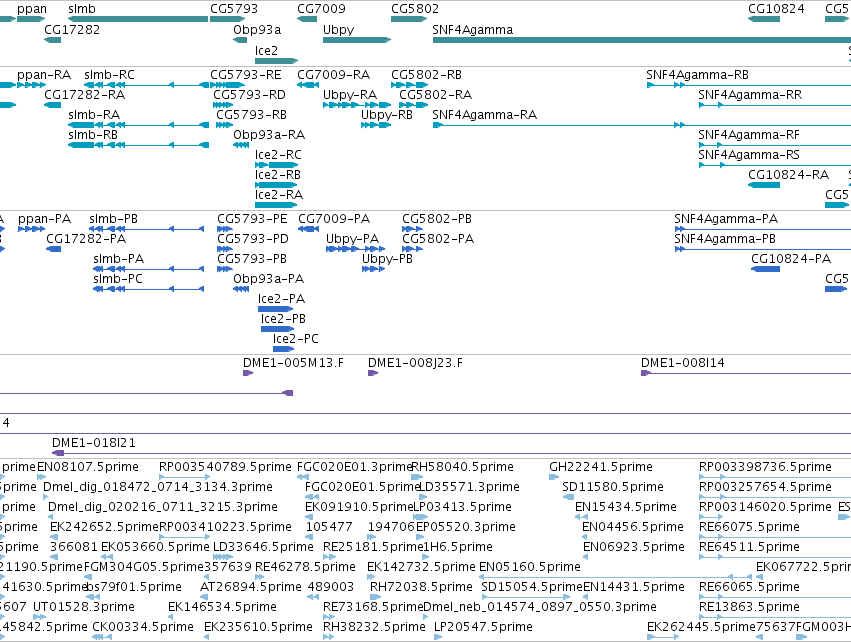851x642 pixels.
Task: Select transcript CG17282-RA
Action: pos(84,94)
